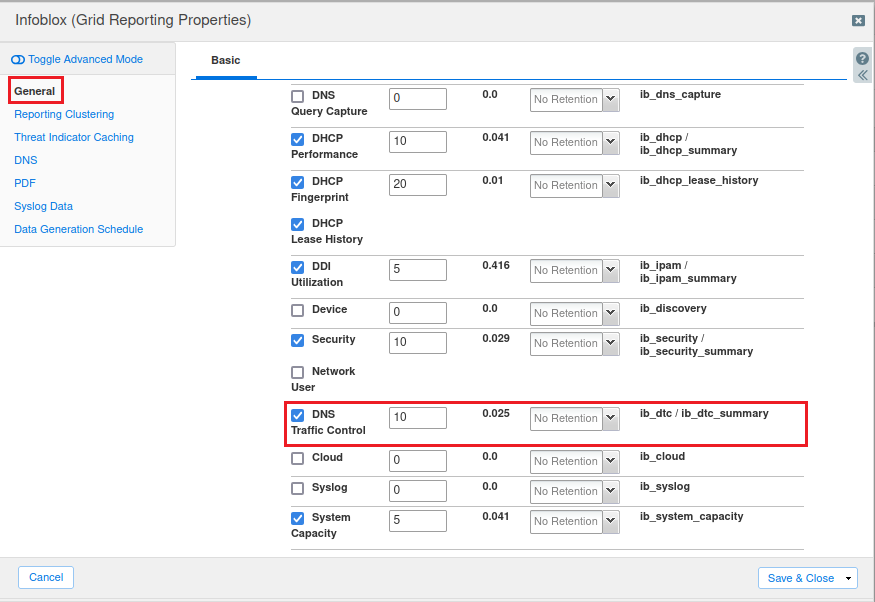Switch to the Basic tab
This screenshot has width=875, height=602.
pyautogui.click(x=225, y=61)
